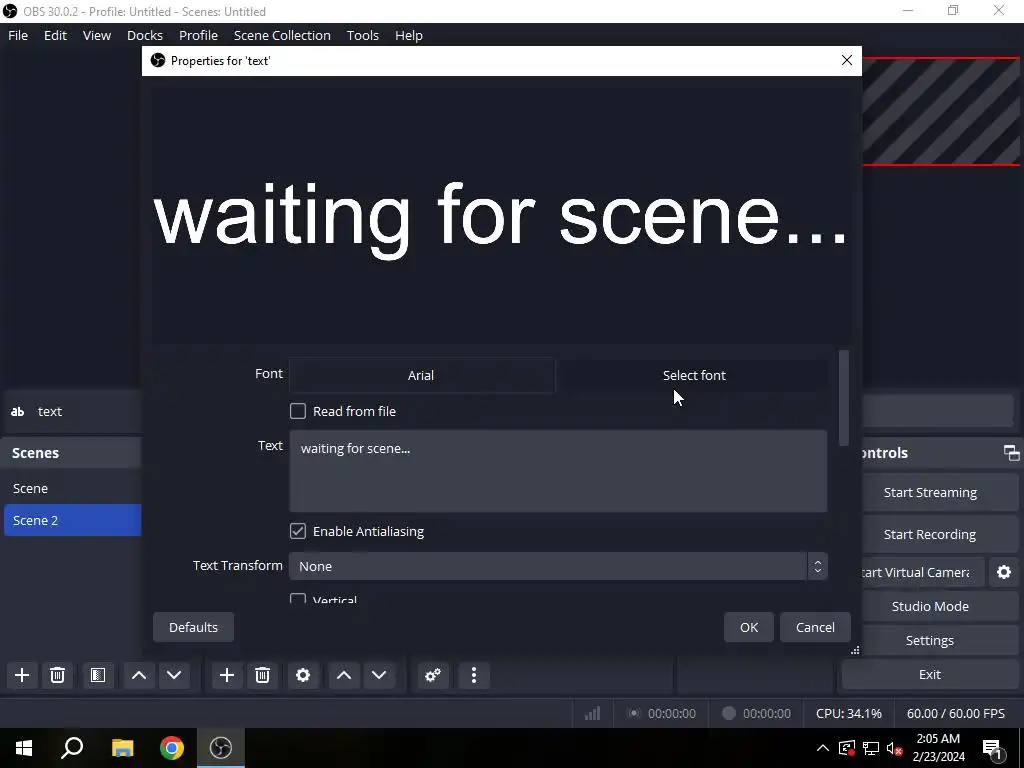
Task: Open the Edit menu
Action: [x=56, y=35]
